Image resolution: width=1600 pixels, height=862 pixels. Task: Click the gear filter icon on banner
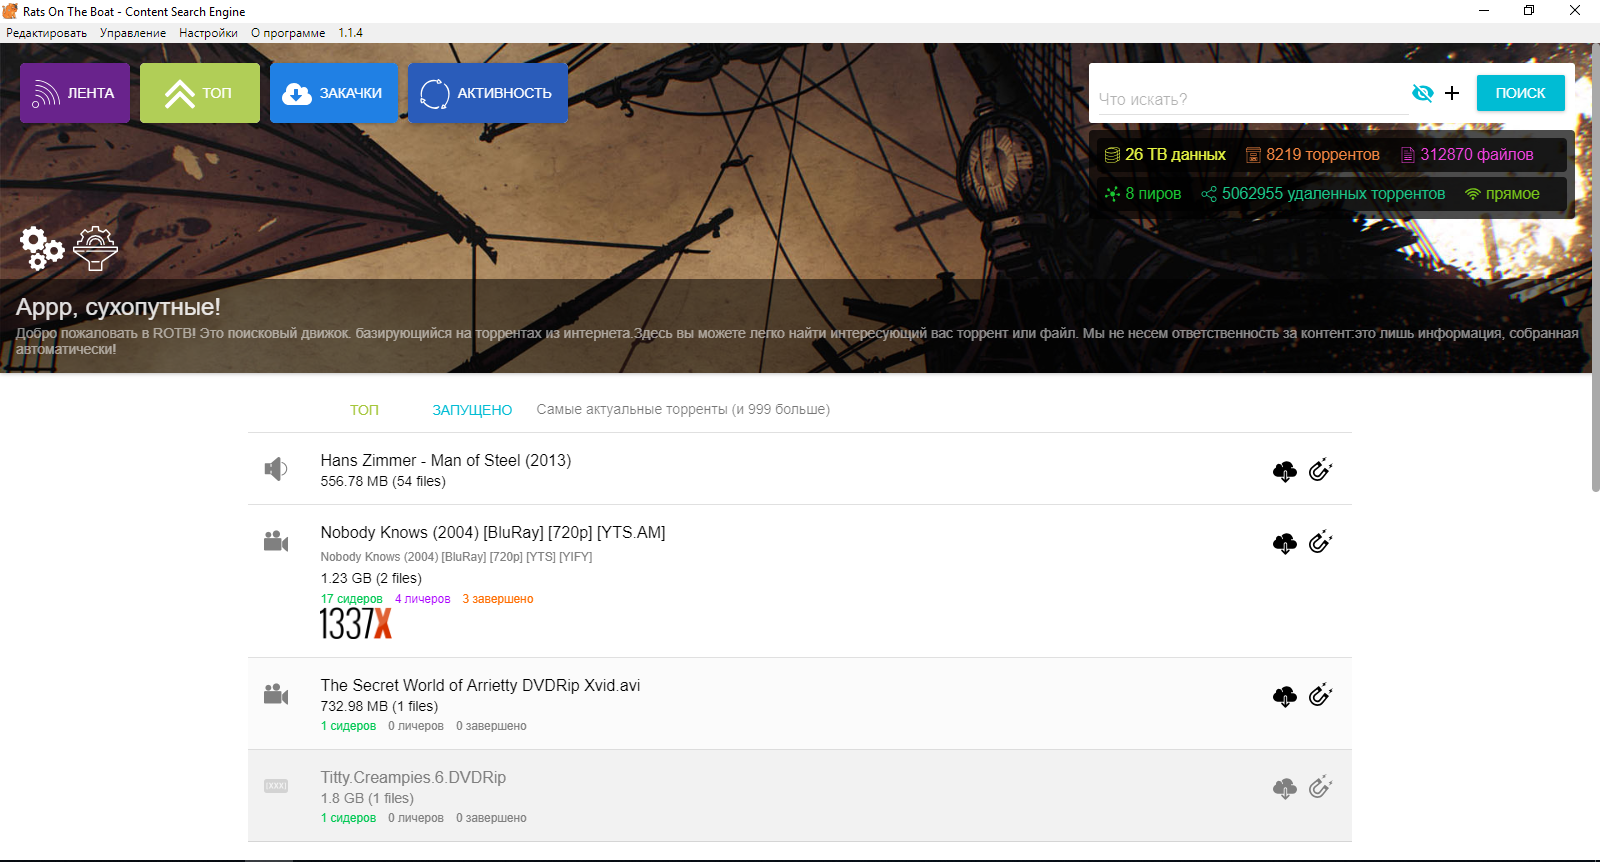point(96,248)
